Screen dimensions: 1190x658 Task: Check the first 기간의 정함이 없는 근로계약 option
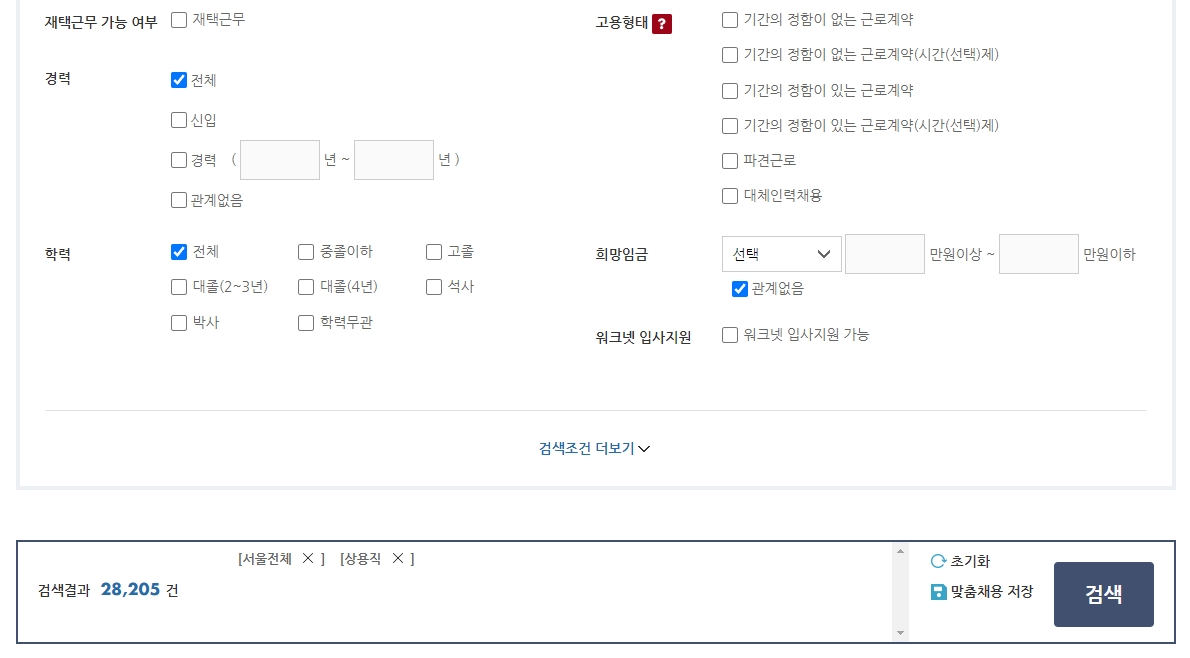[x=730, y=19]
